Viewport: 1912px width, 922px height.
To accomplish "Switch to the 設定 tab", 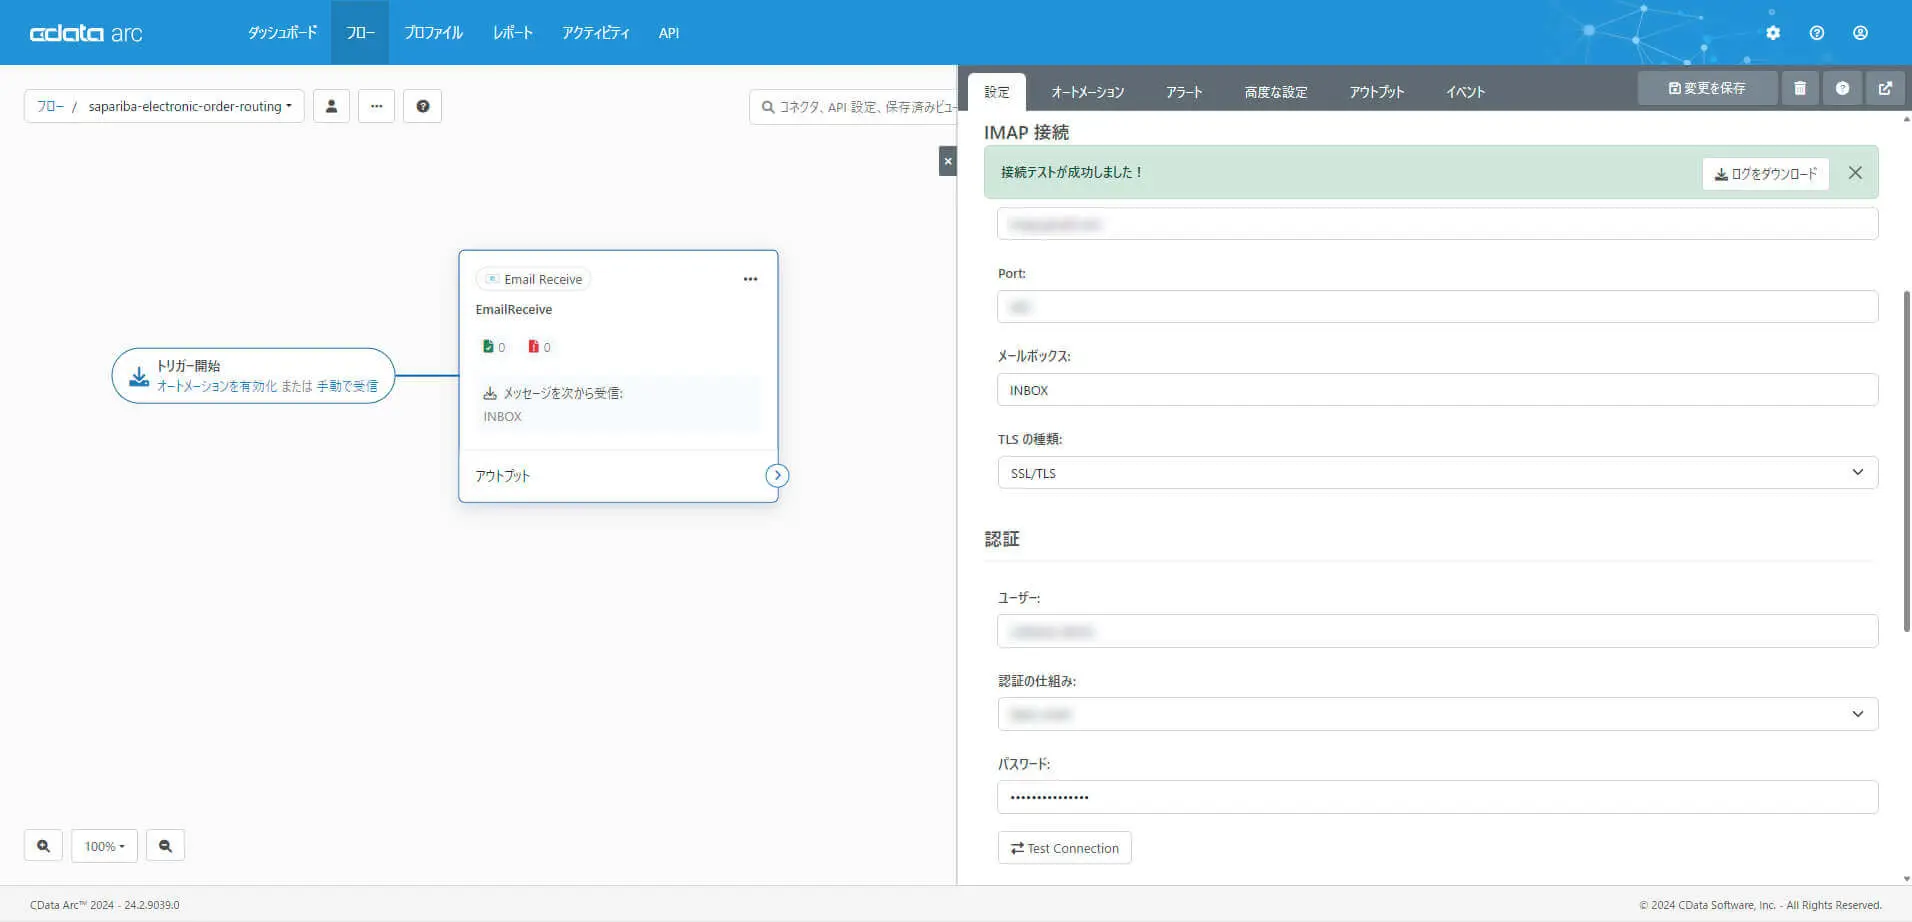I will (997, 92).
